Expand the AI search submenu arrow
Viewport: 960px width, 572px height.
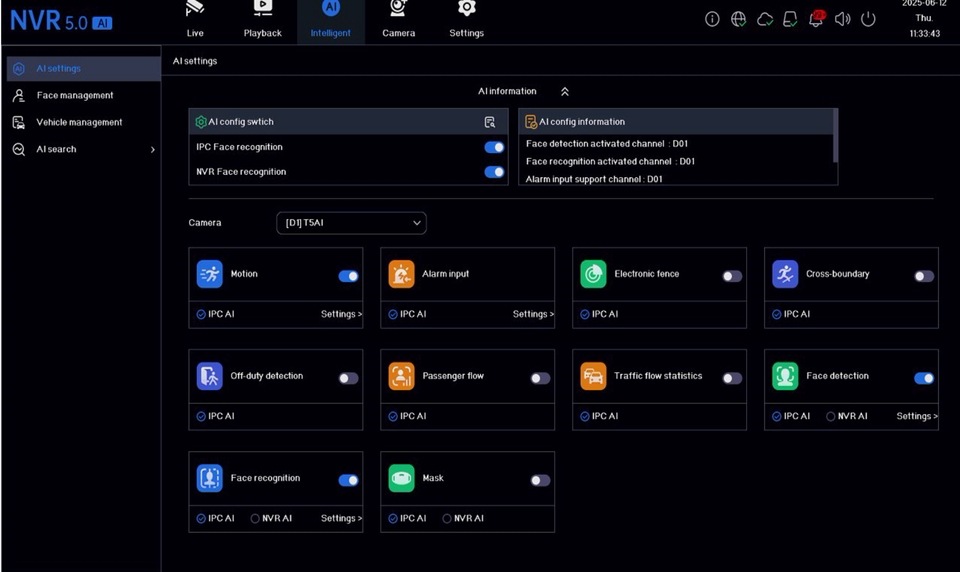pyautogui.click(x=152, y=149)
